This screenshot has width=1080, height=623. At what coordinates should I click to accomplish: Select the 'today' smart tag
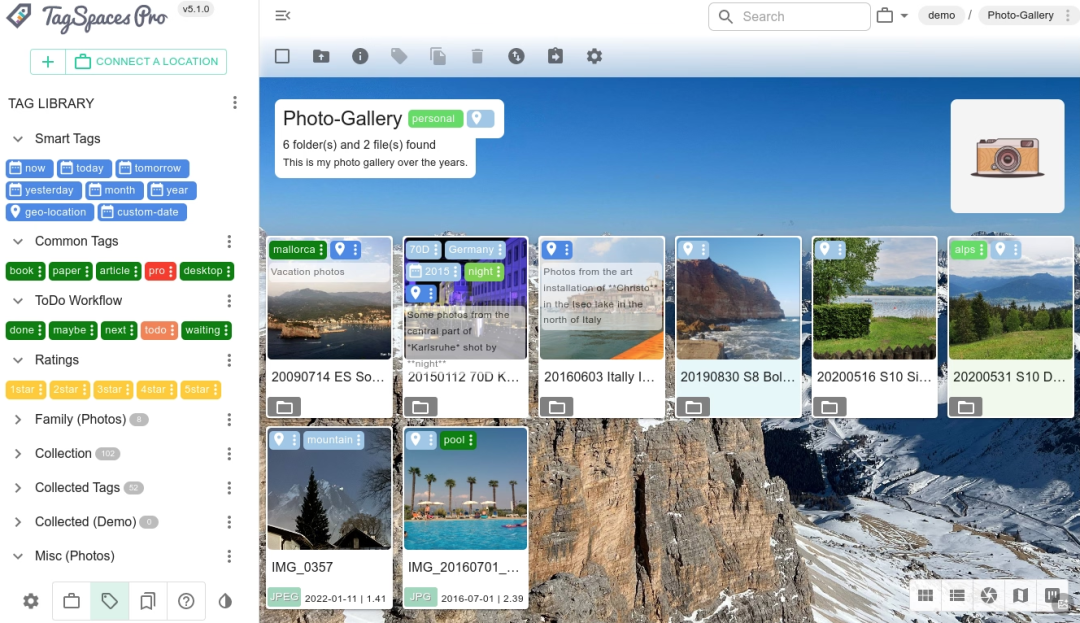click(83, 168)
